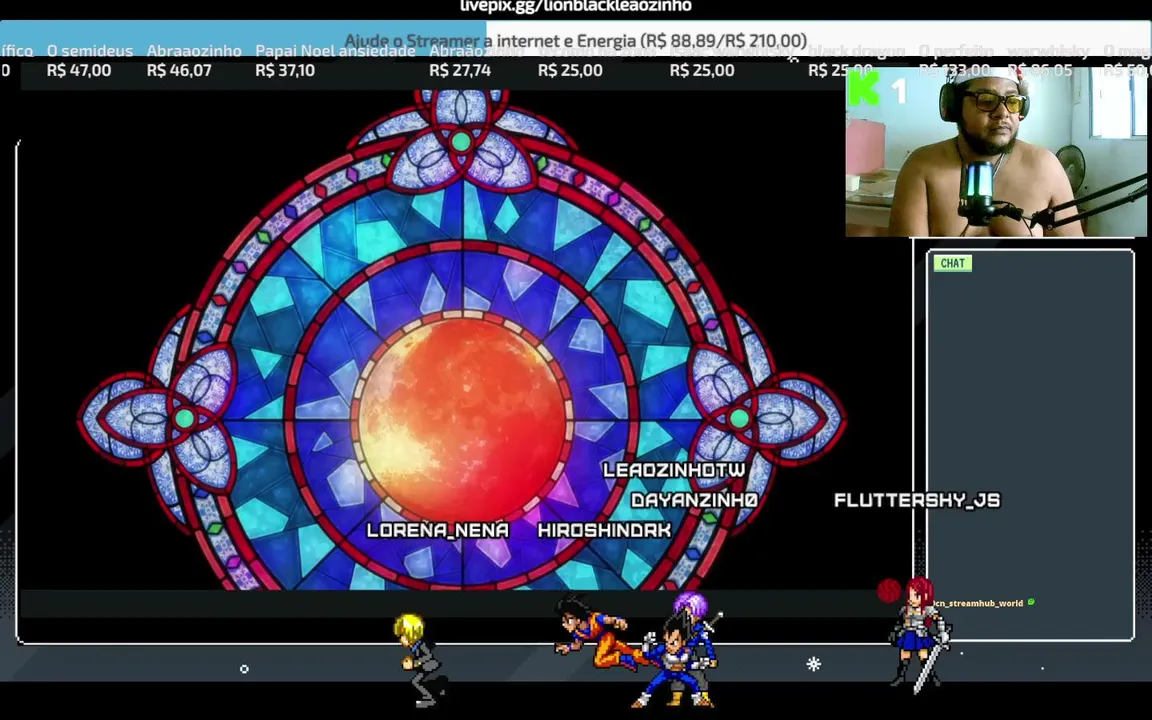The width and height of the screenshot is (1152, 720).
Task: Open the CHAT panel label
Action: pos(952,263)
